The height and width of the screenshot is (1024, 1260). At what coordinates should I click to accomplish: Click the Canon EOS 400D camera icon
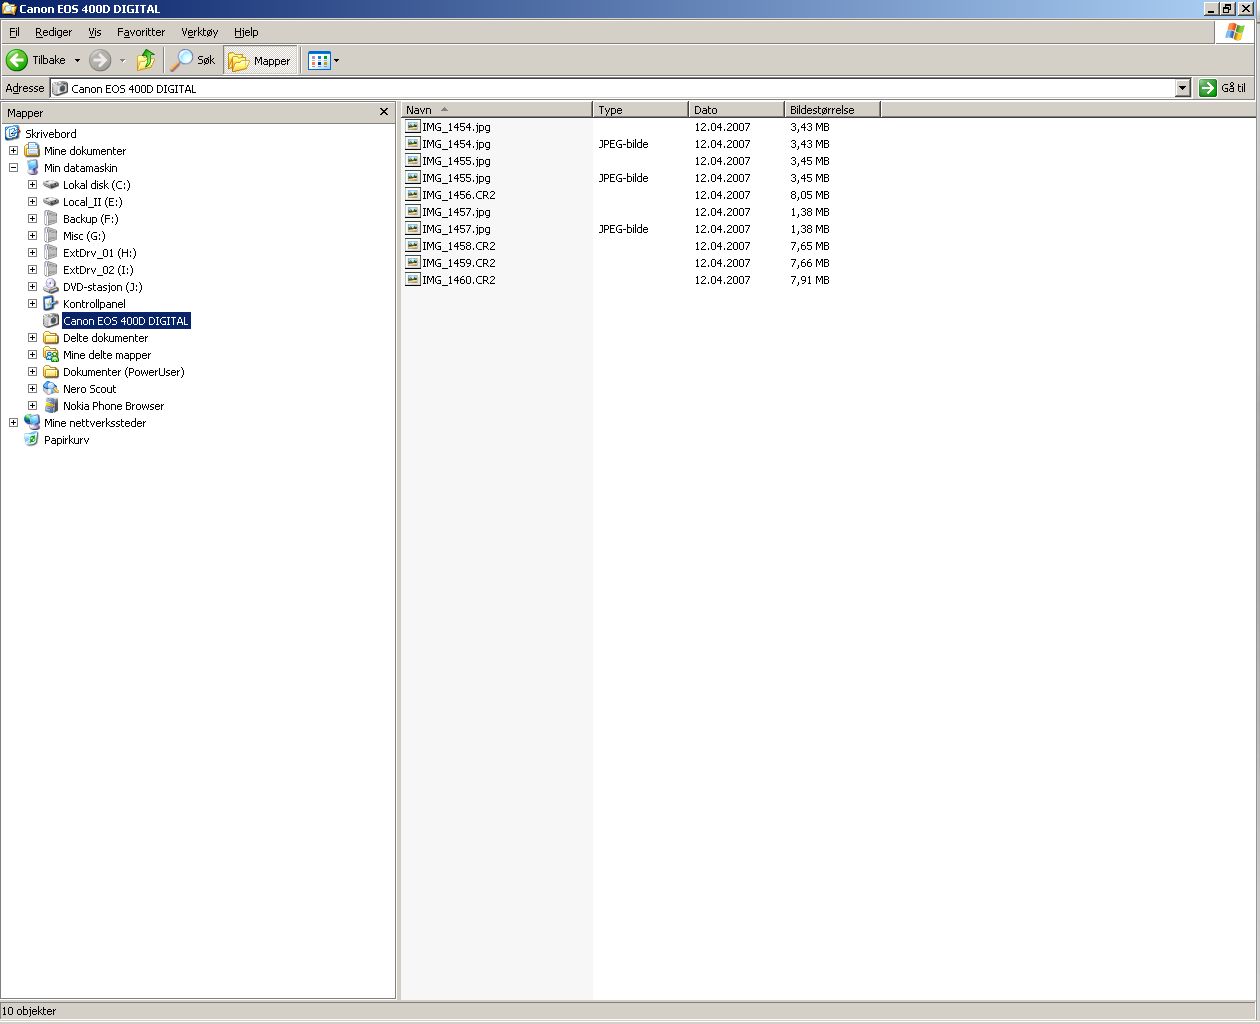coord(51,320)
